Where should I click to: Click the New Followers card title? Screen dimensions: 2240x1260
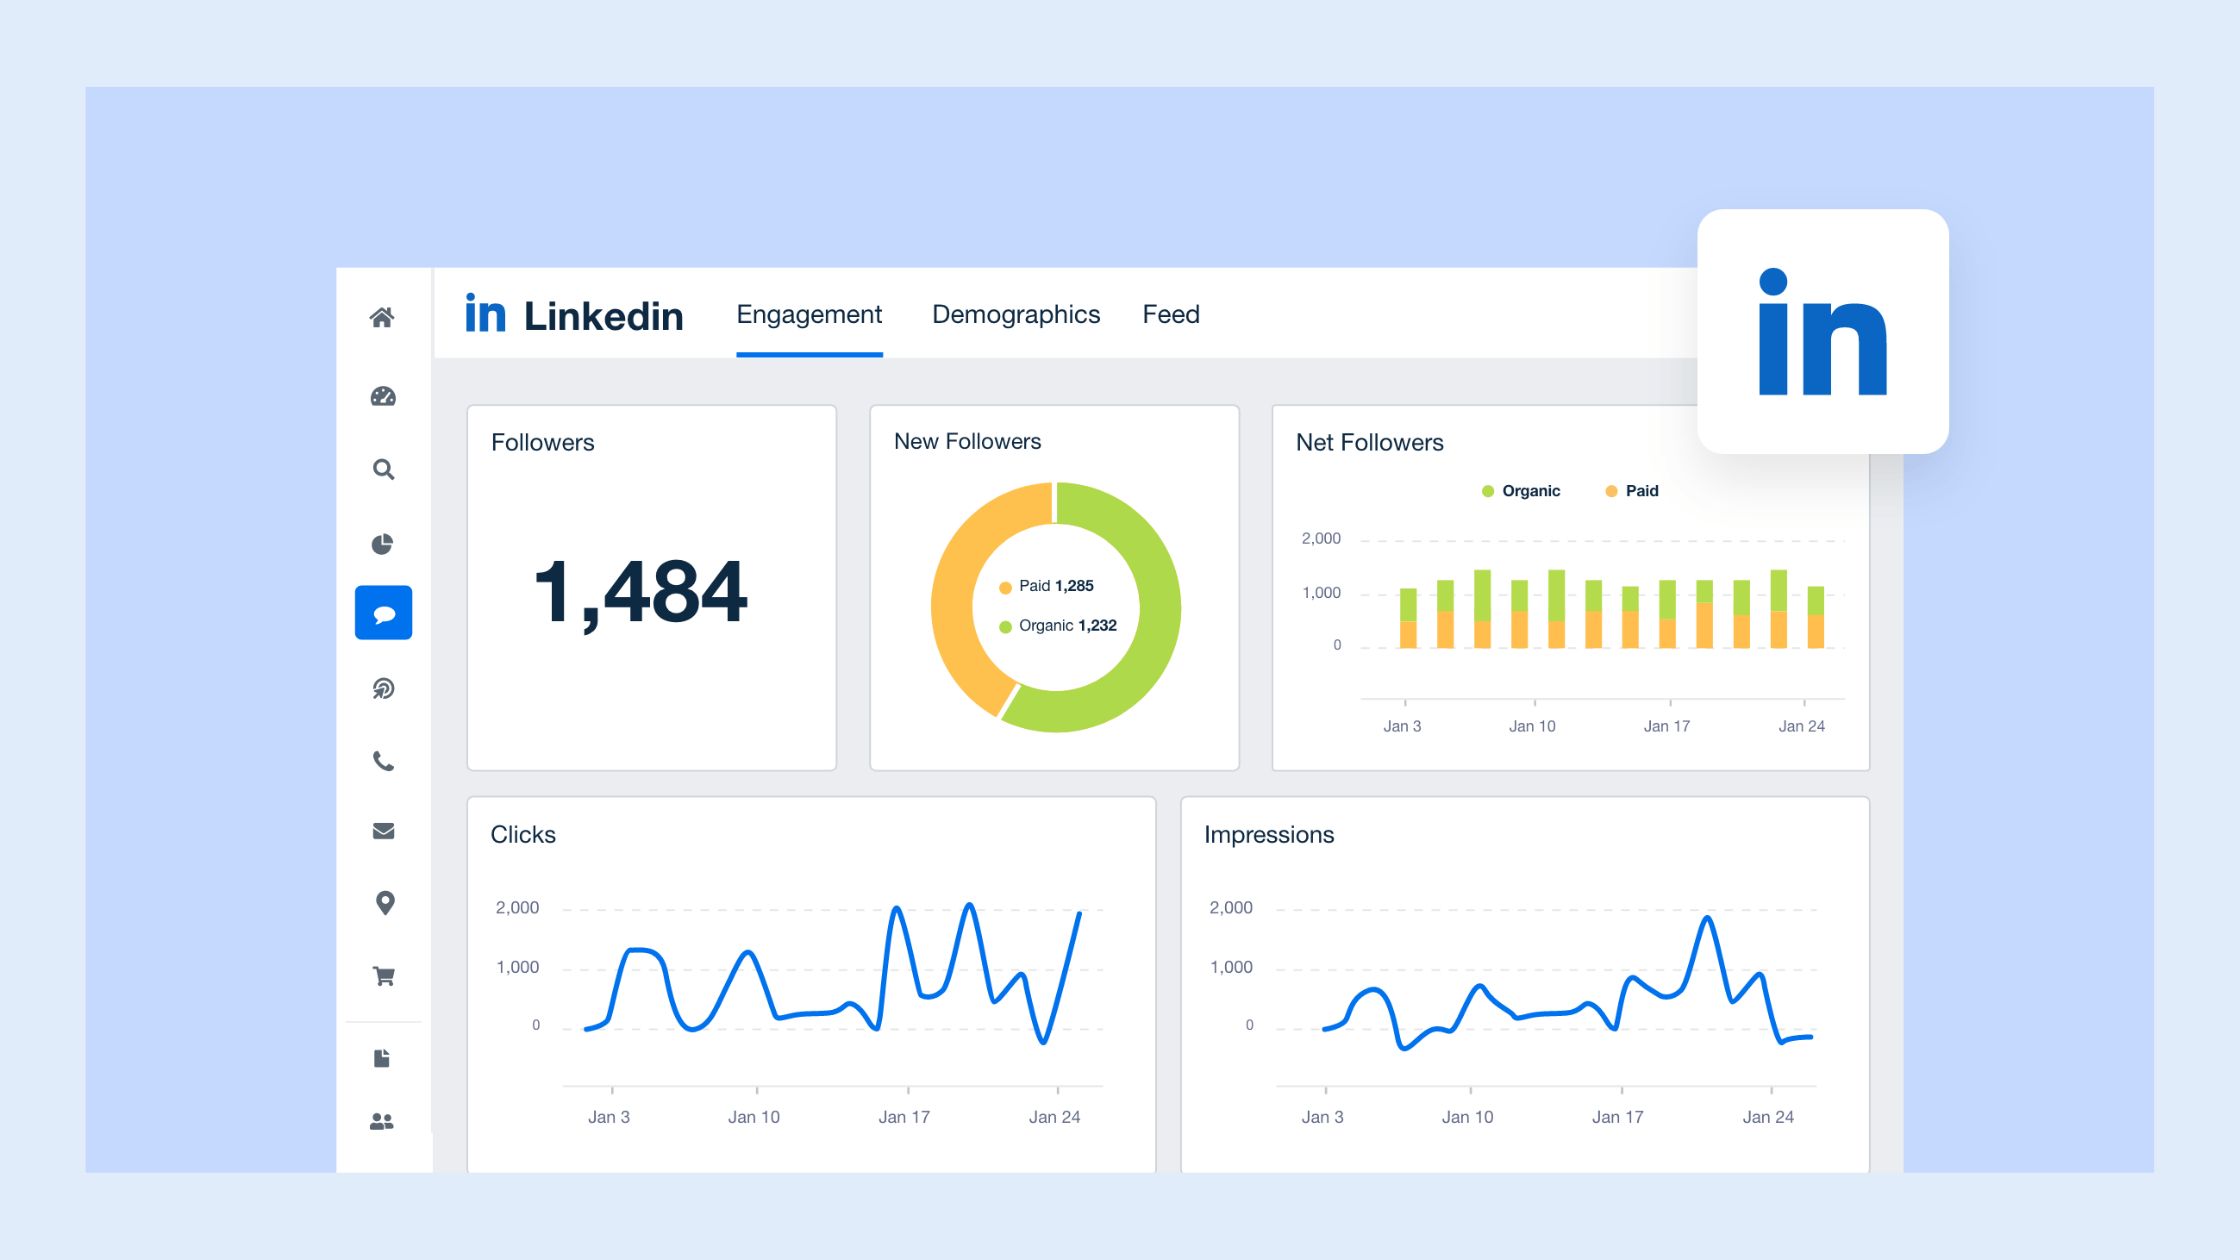(967, 442)
